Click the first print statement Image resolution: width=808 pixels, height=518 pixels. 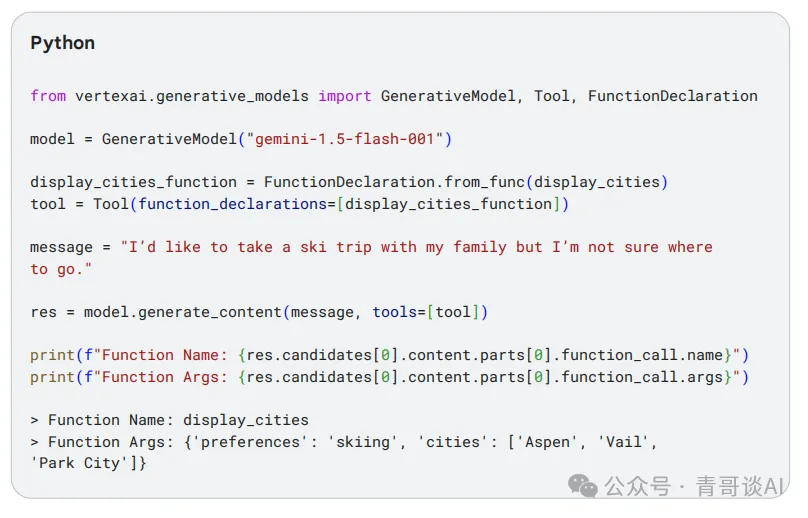[389, 355]
